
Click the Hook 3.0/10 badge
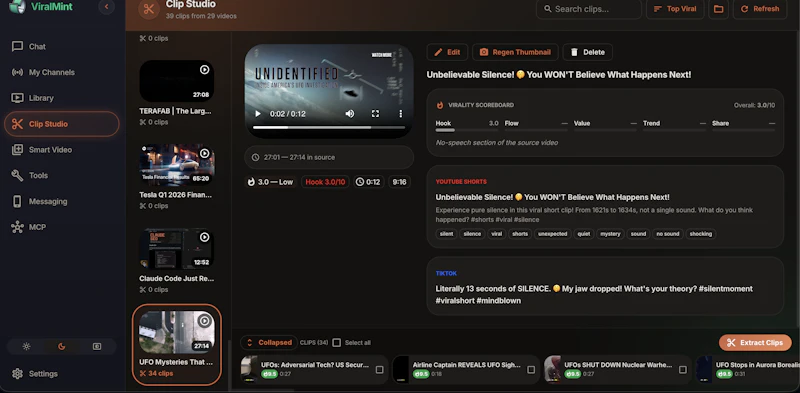pos(325,182)
